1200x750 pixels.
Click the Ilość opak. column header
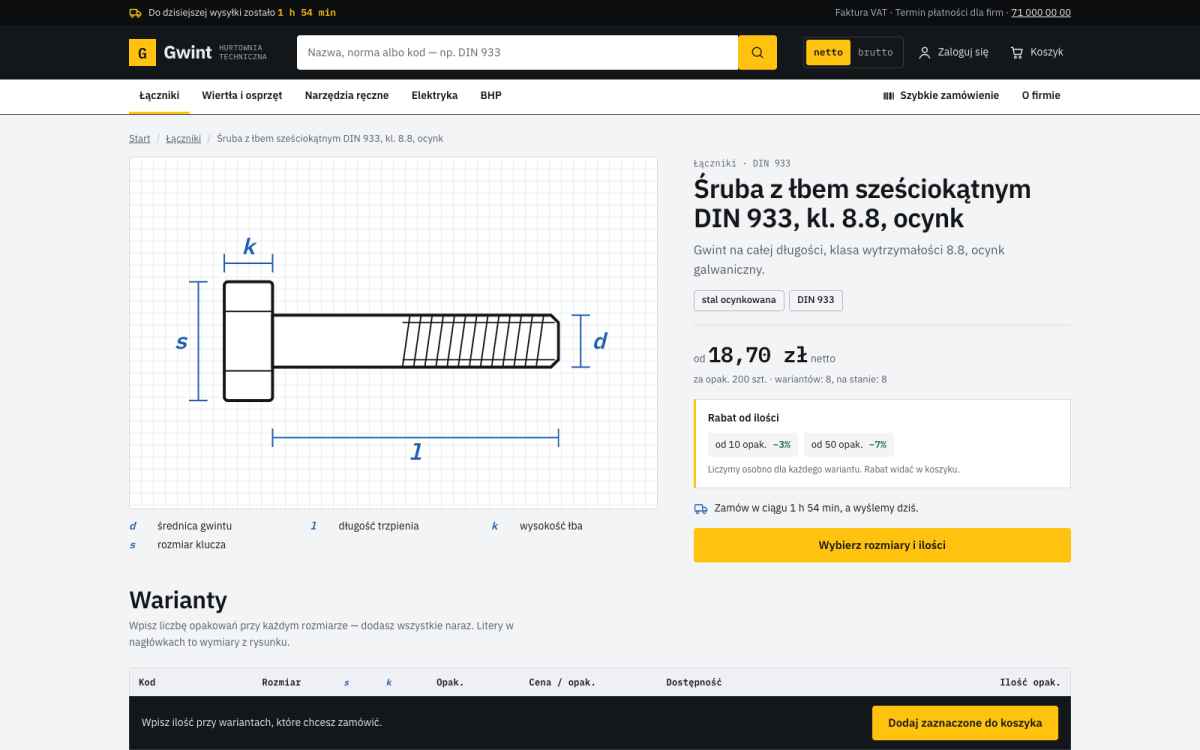pyautogui.click(x=1030, y=682)
